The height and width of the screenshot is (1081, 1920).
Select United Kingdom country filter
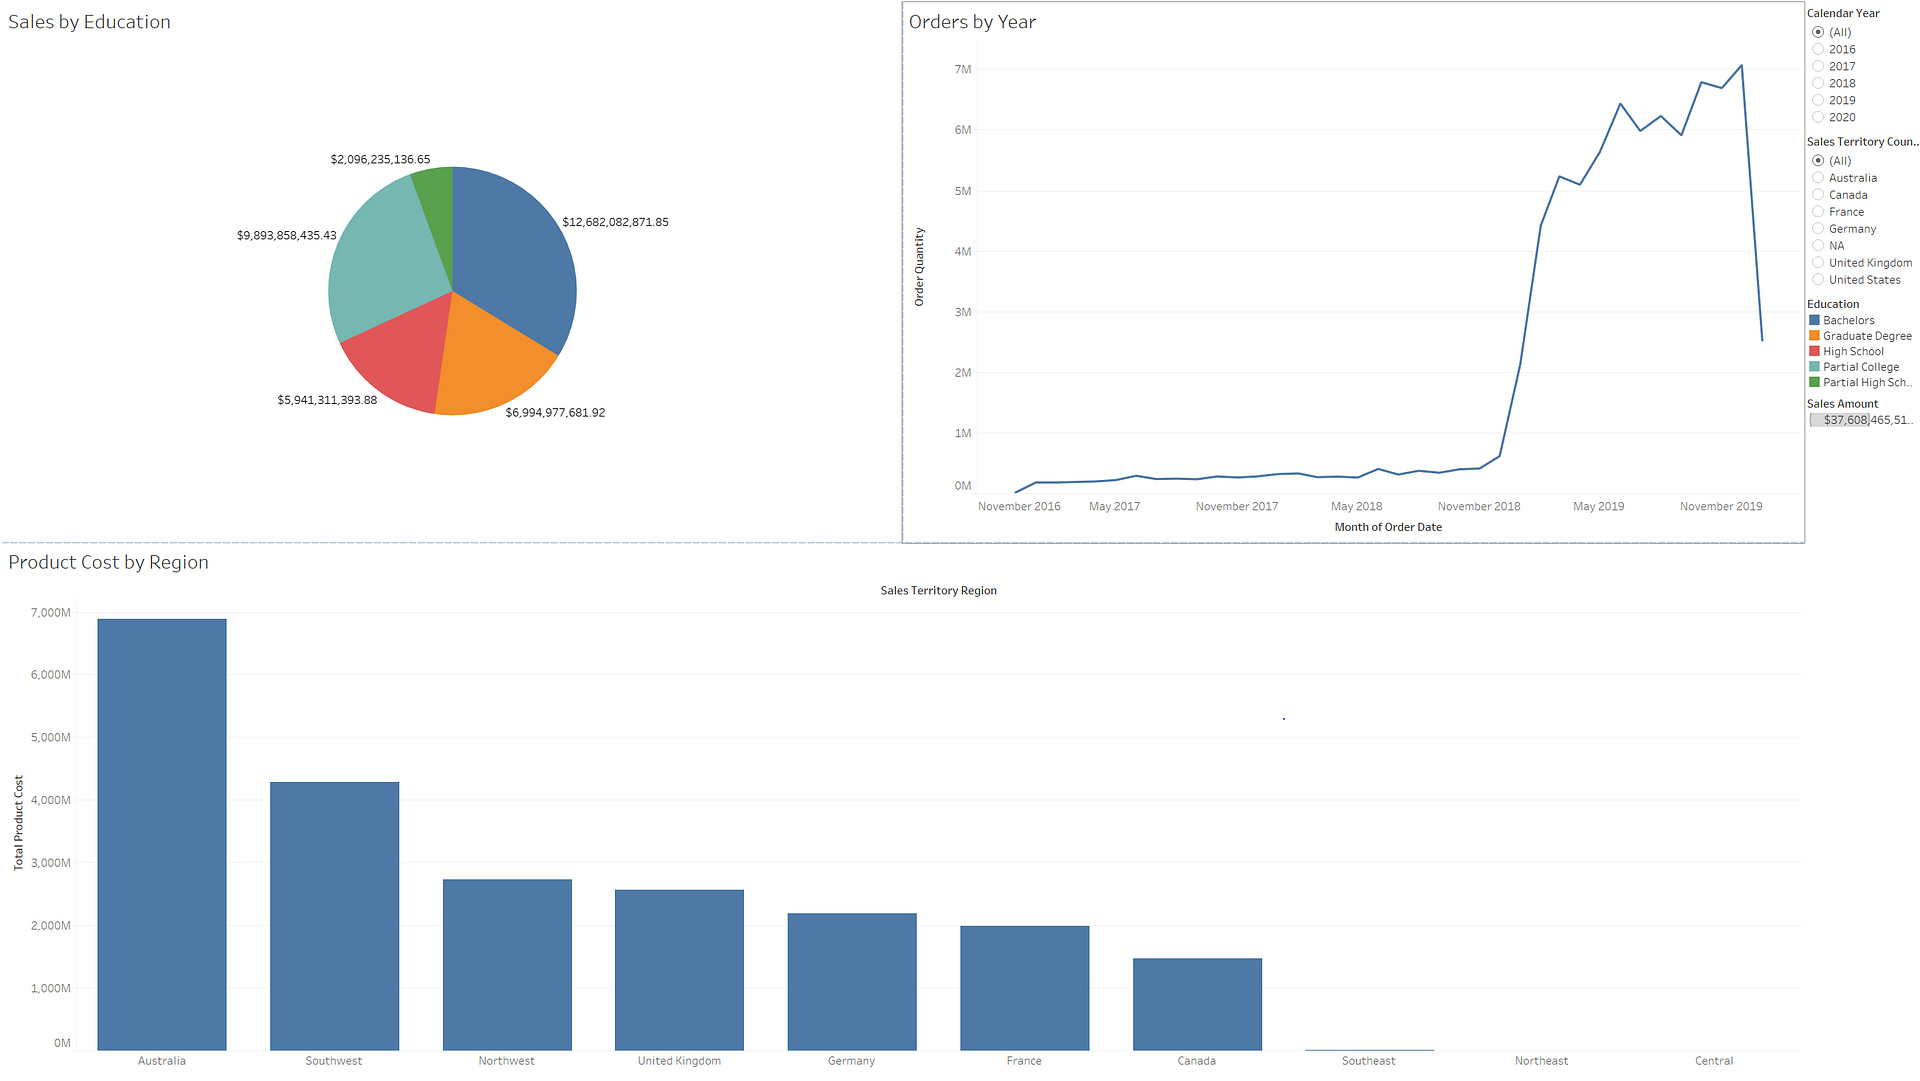point(1818,262)
